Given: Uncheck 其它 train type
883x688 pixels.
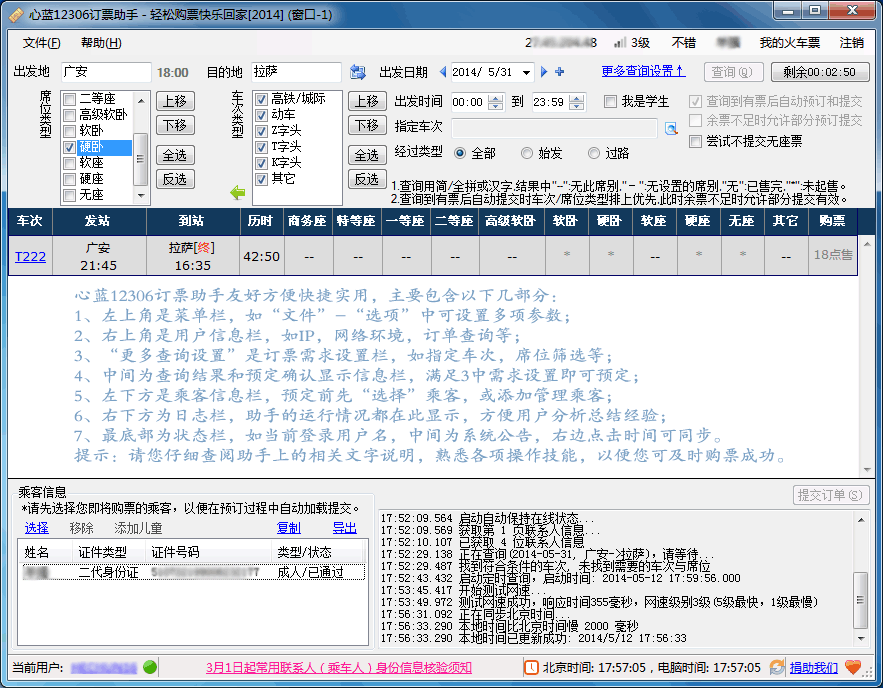Looking at the screenshot, I should click(x=261, y=179).
